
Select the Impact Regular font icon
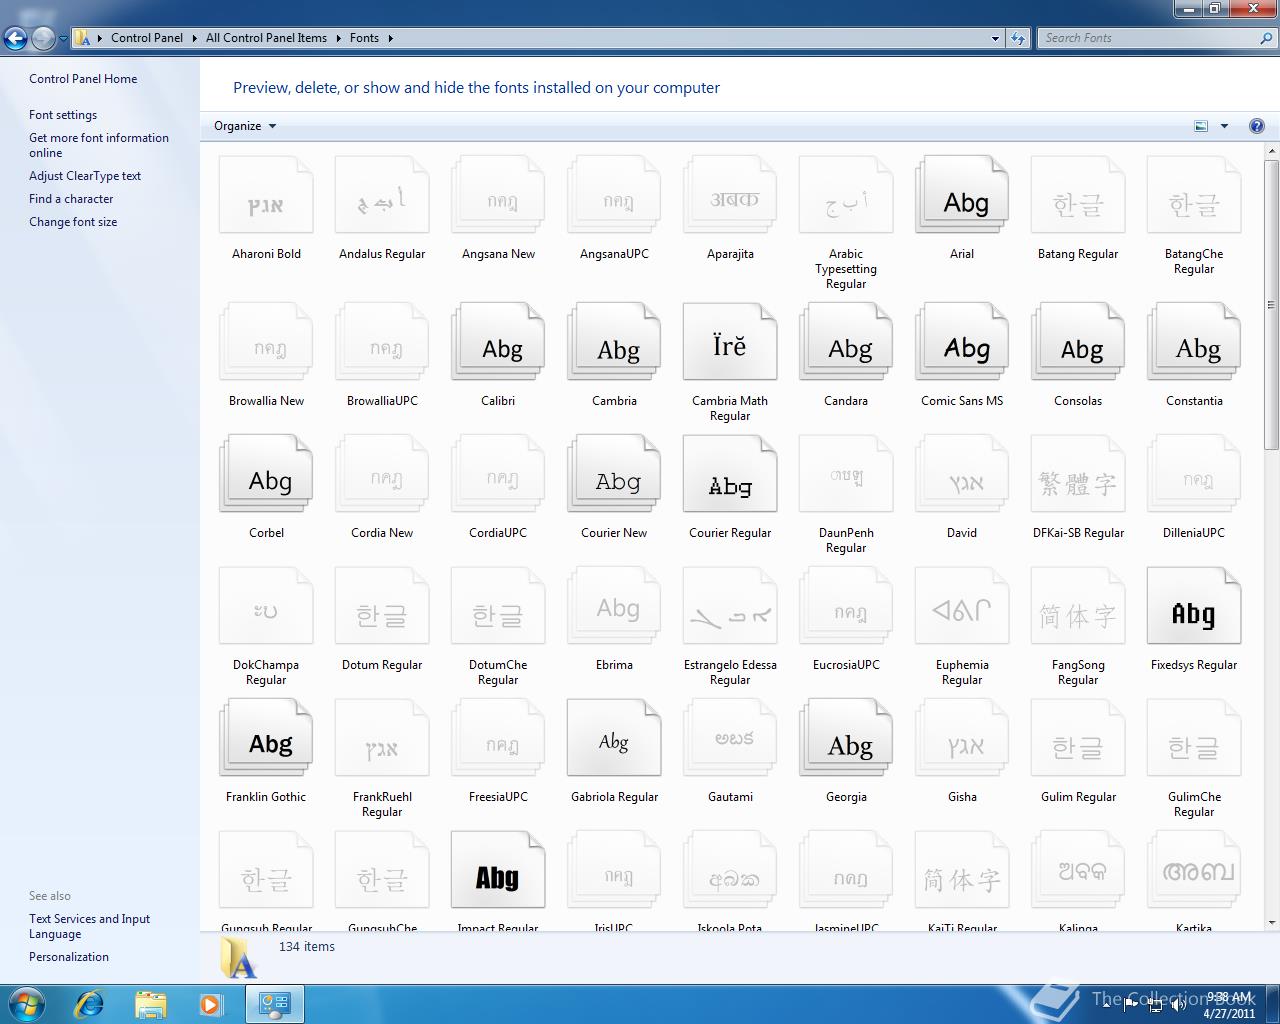coord(498,870)
